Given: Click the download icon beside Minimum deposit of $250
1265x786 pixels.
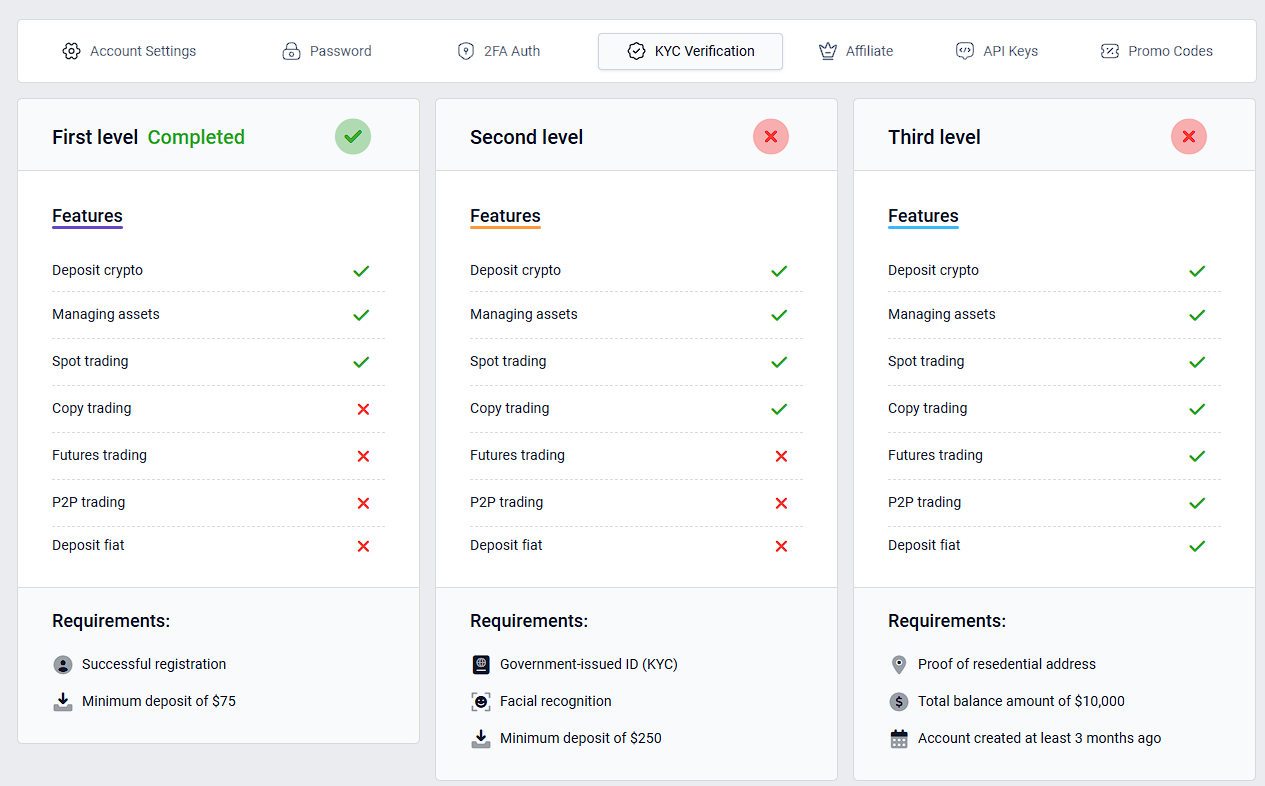Looking at the screenshot, I should pyautogui.click(x=481, y=739).
